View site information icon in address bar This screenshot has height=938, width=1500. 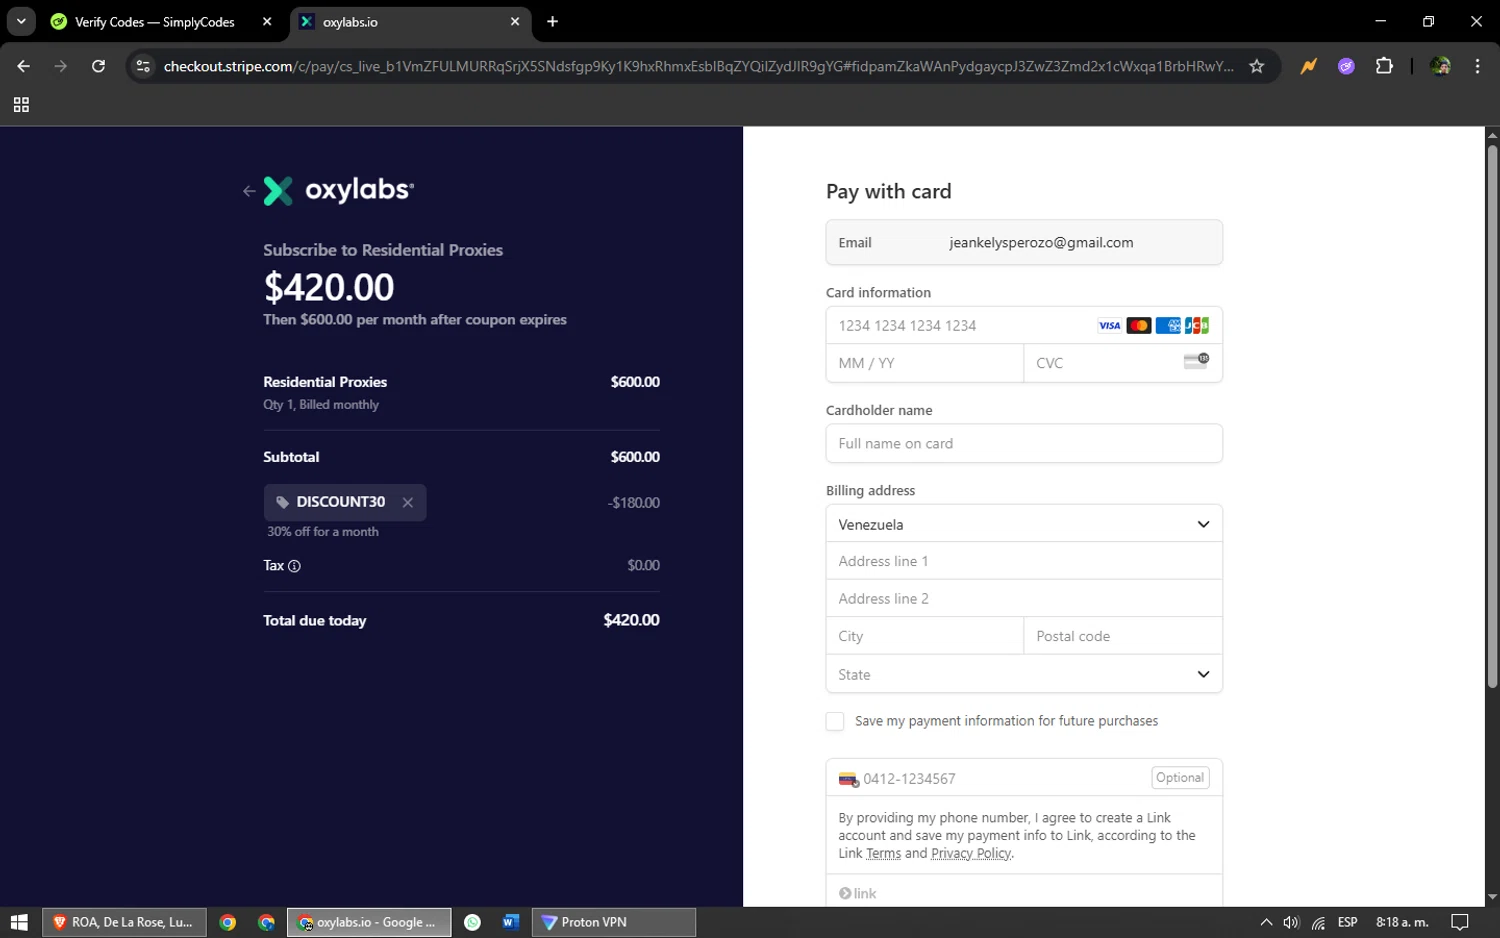coord(143,66)
